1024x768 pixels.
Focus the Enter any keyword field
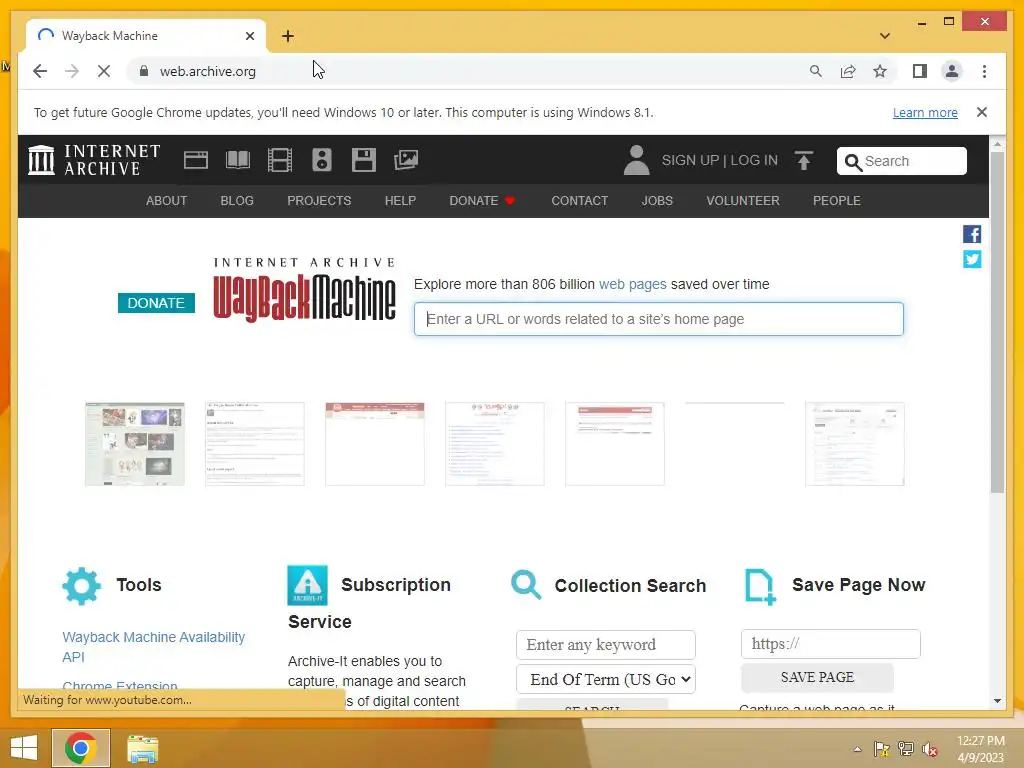[x=605, y=645]
